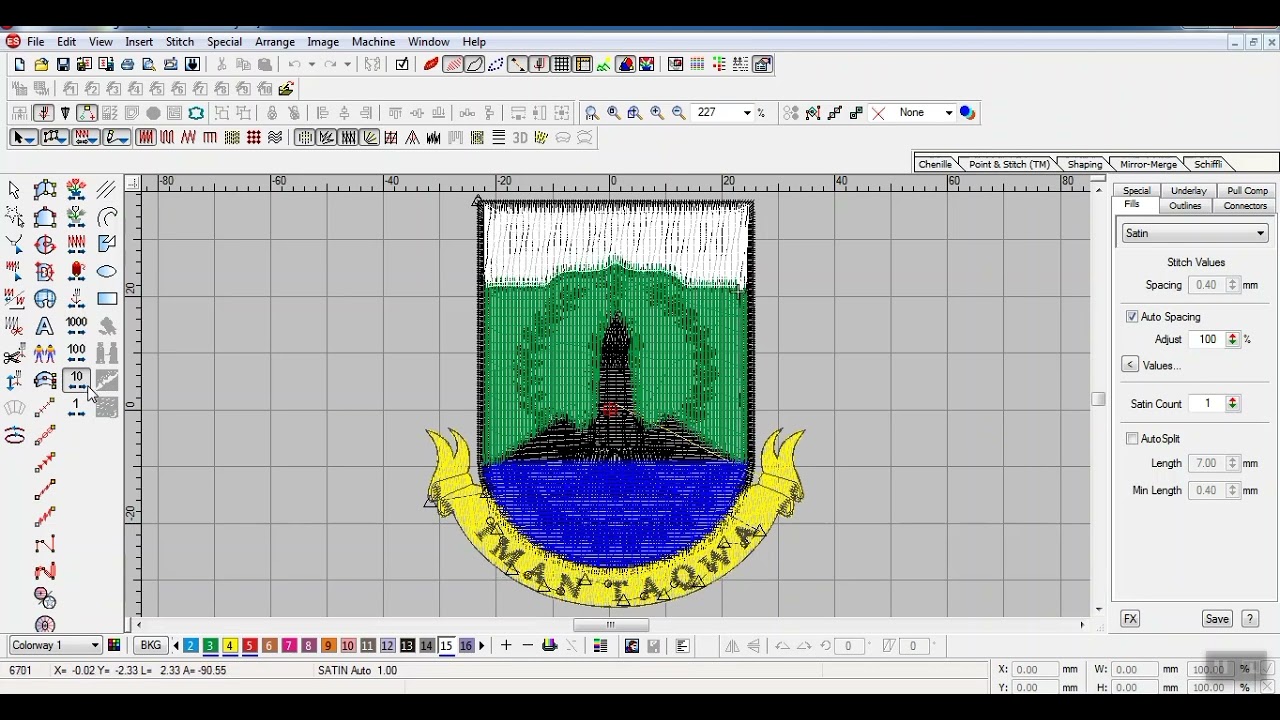Click the Zoom Out magnifier icon

click(x=679, y=113)
